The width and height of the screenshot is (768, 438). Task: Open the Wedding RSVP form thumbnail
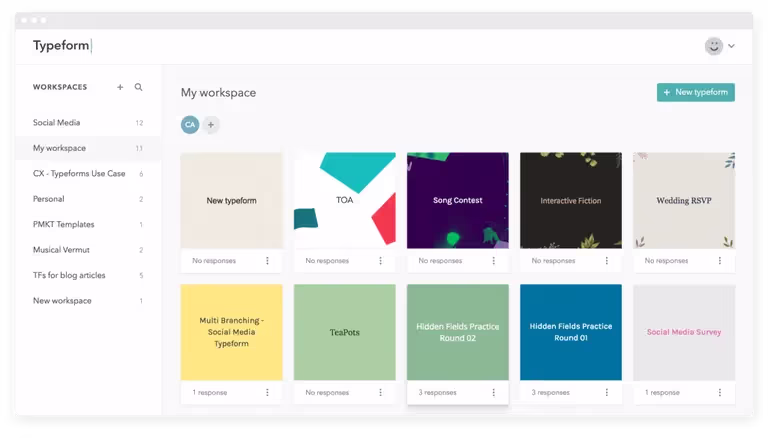pyautogui.click(x=684, y=200)
